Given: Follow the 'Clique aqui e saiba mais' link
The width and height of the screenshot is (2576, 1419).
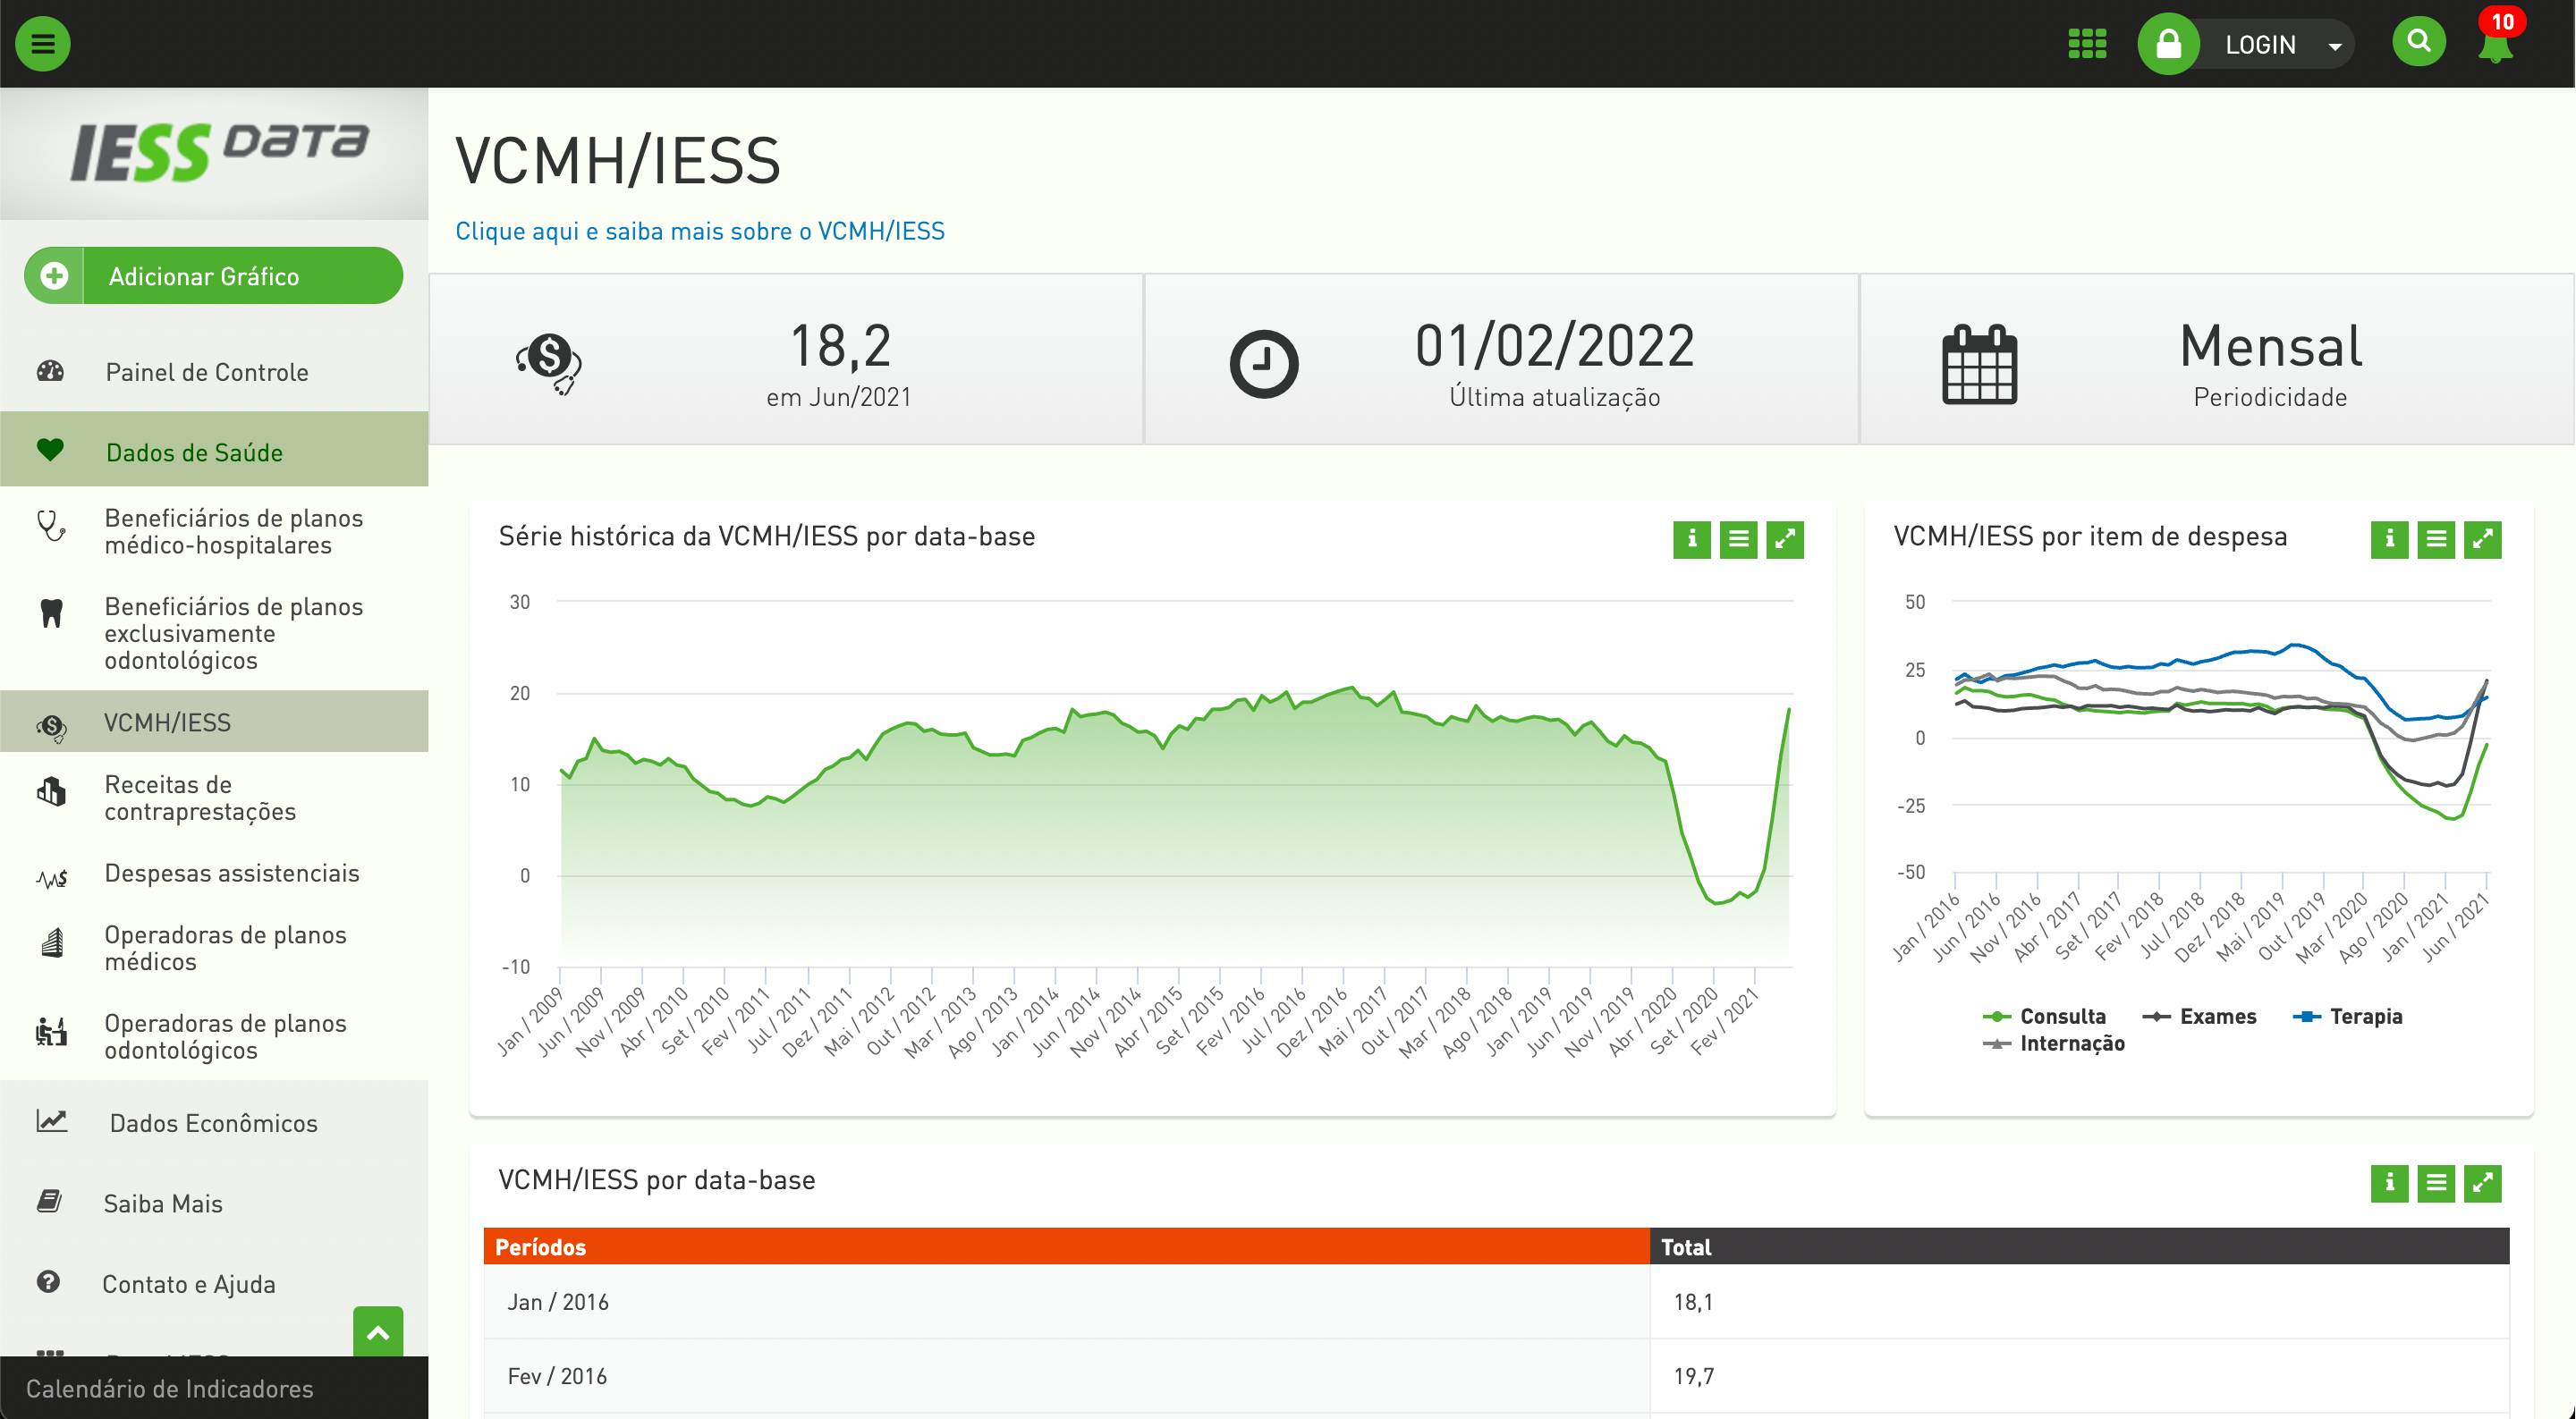Looking at the screenshot, I should pyautogui.click(x=699, y=231).
